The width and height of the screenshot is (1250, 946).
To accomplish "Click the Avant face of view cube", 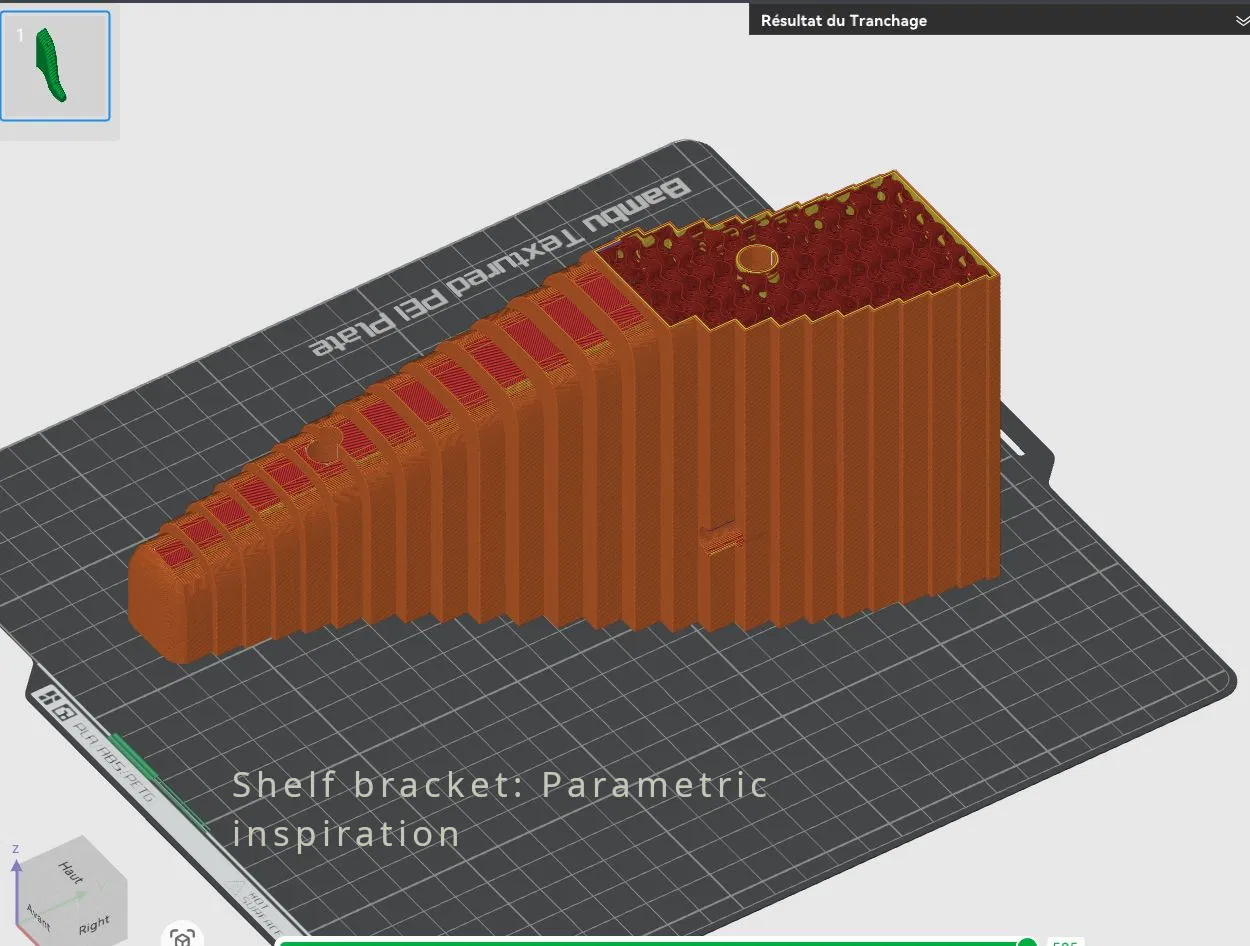I will click(x=40, y=918).
